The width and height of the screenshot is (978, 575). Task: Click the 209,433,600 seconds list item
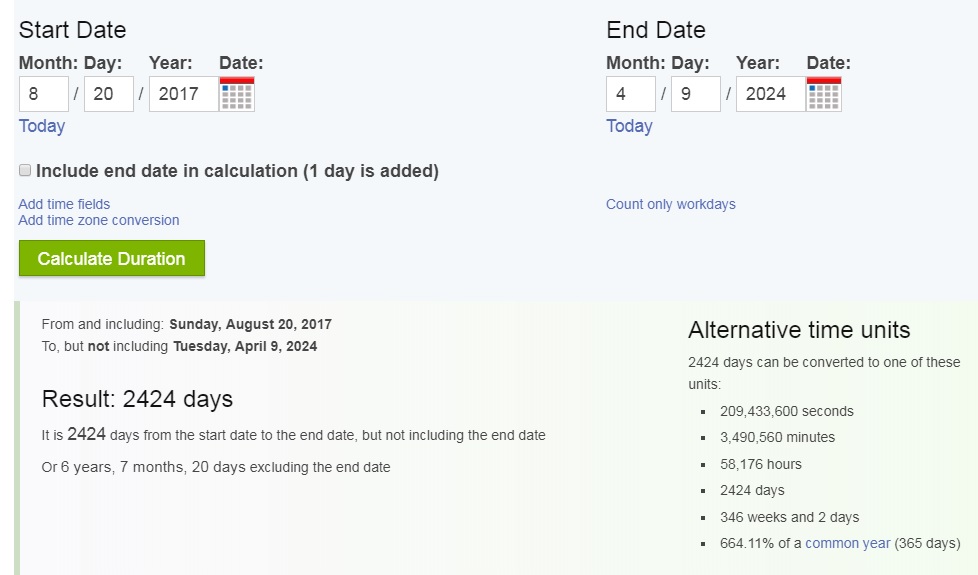coord(787,411)
